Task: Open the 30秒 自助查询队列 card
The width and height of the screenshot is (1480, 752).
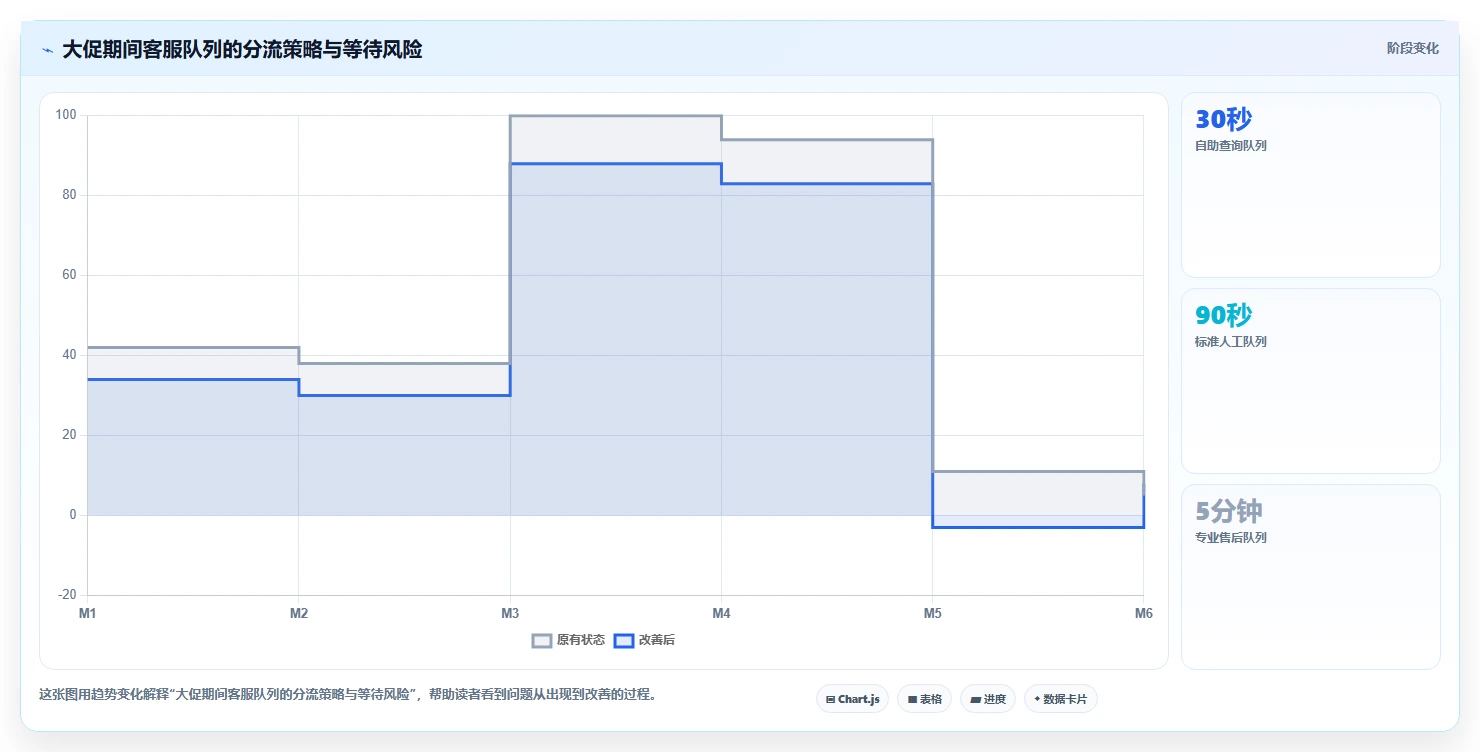Action: click(x=1311, y=185)
